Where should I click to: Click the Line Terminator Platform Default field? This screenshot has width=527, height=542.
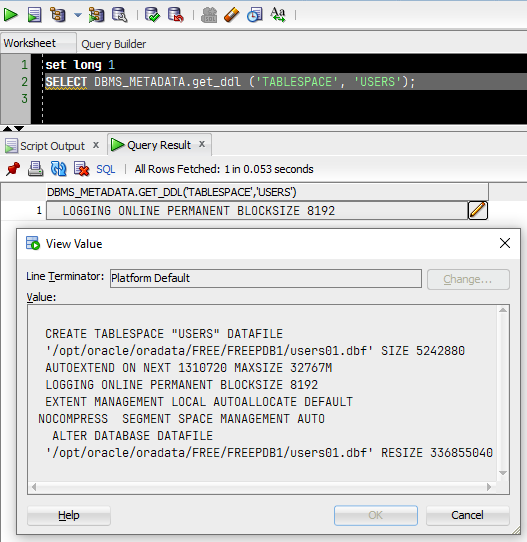click(266, 278)
